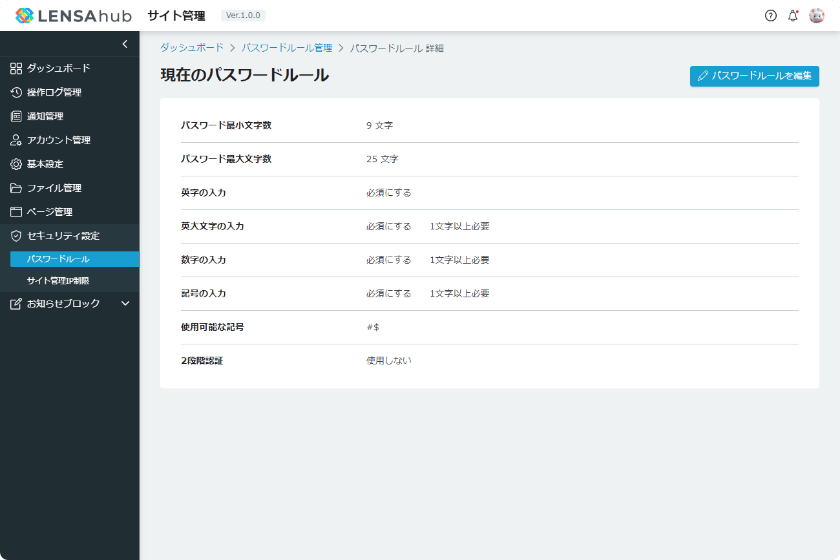Click the value 9 文字
Screen dimensions: 840x560
tap(380, 125)
